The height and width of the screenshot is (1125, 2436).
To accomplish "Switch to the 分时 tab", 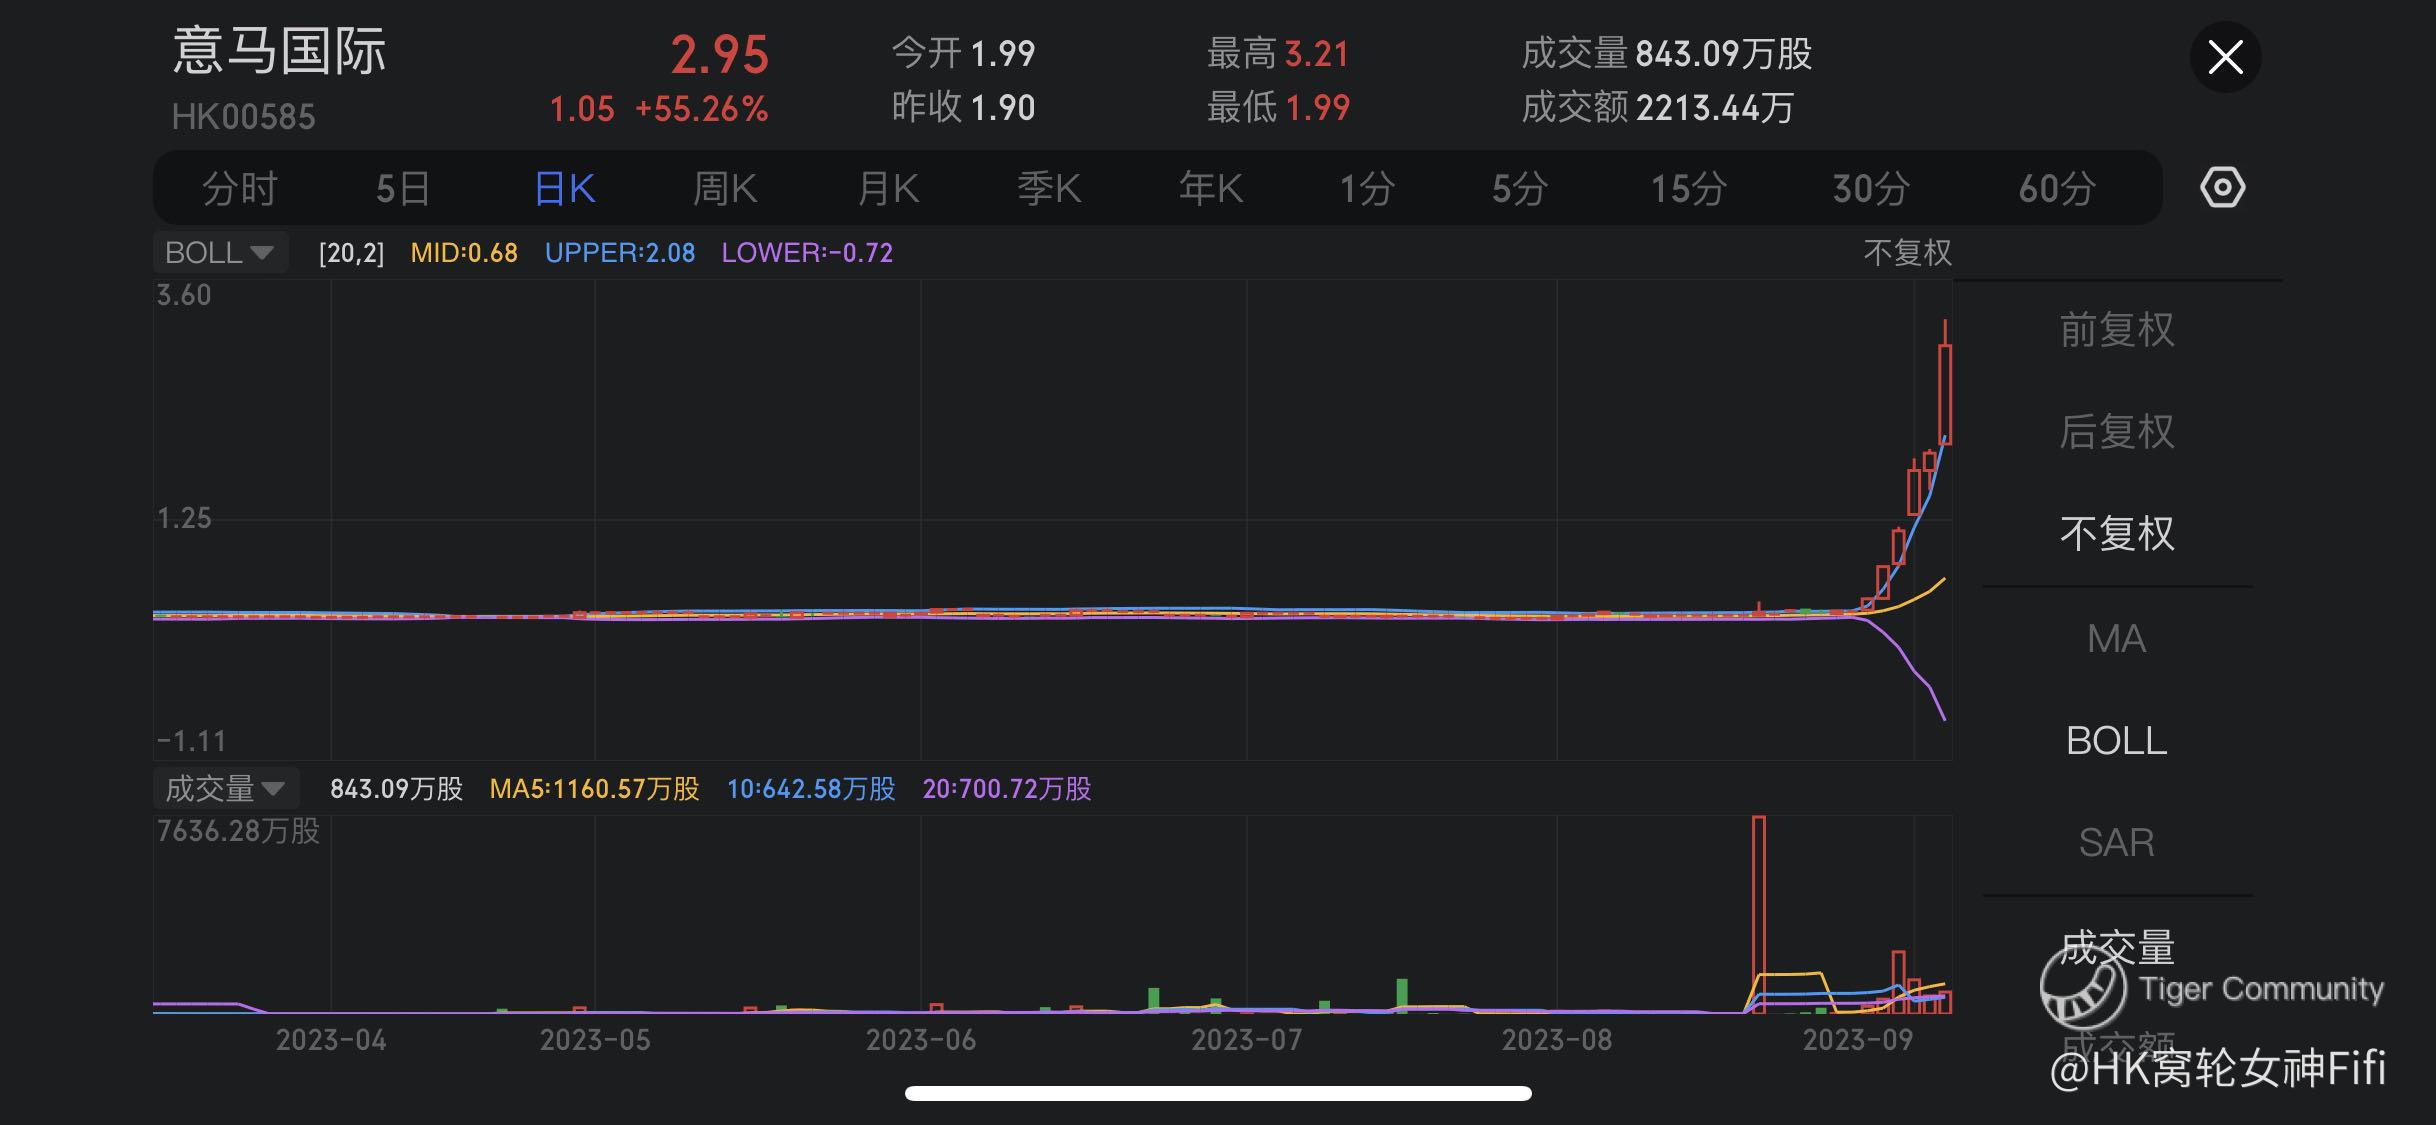I will (239, 188).
